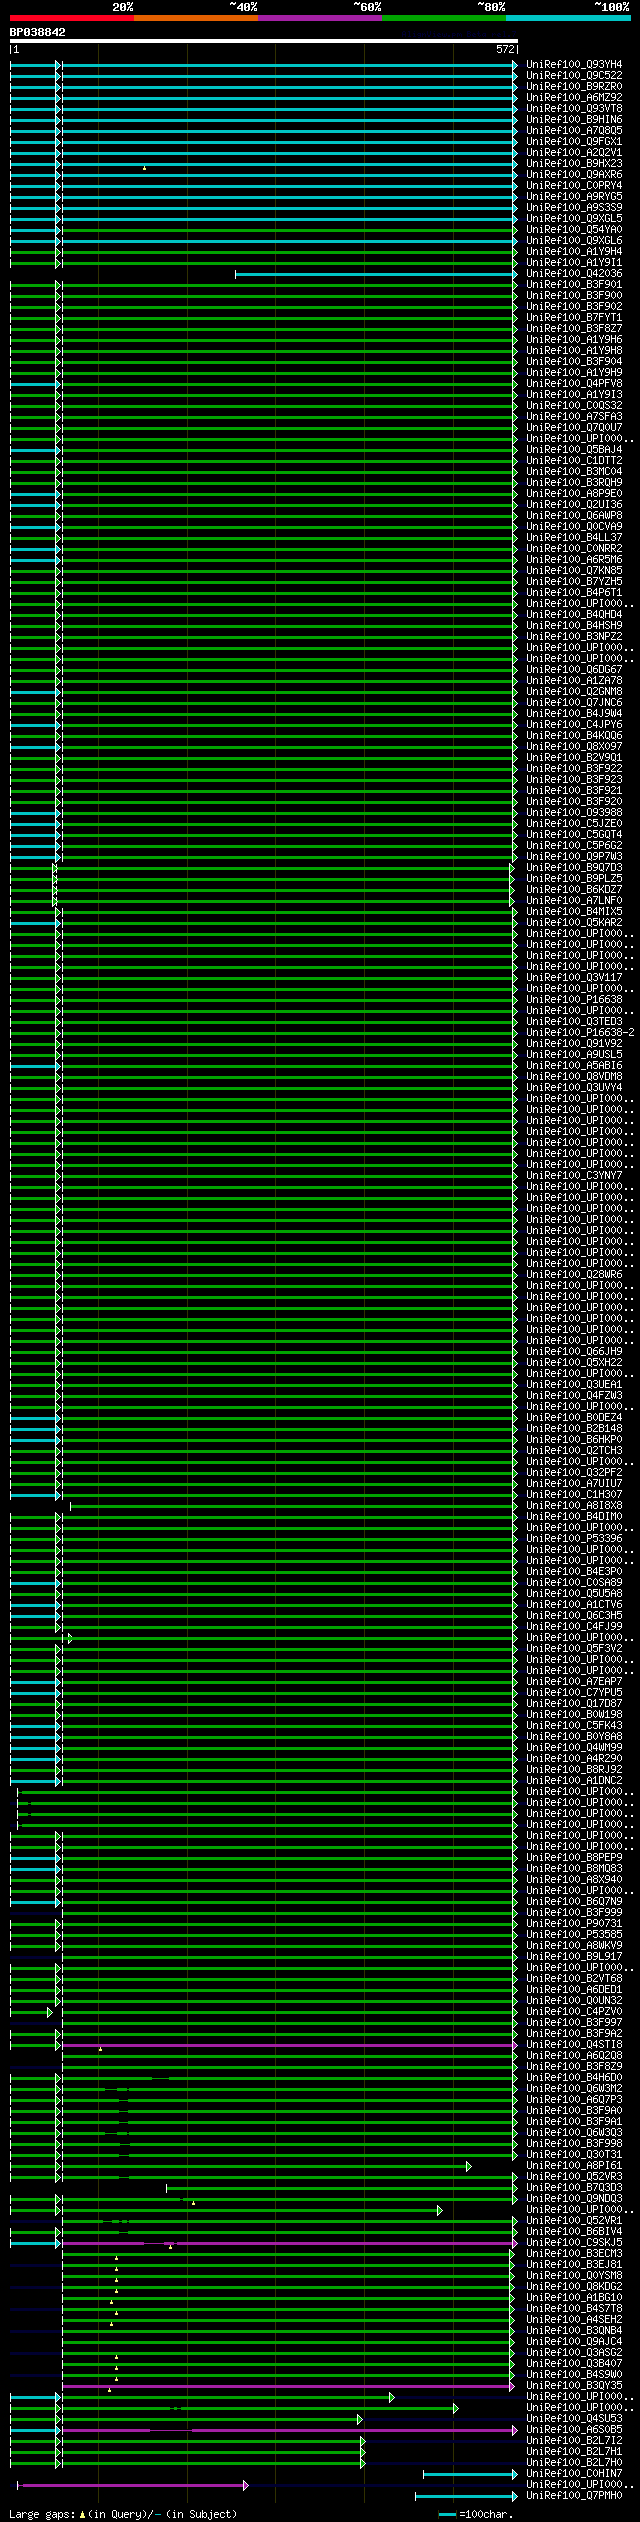Viewport: 640px width, 2522px height.
Task: Select label UniRef100_Q4STI8
Action: tap(574, 2046)
